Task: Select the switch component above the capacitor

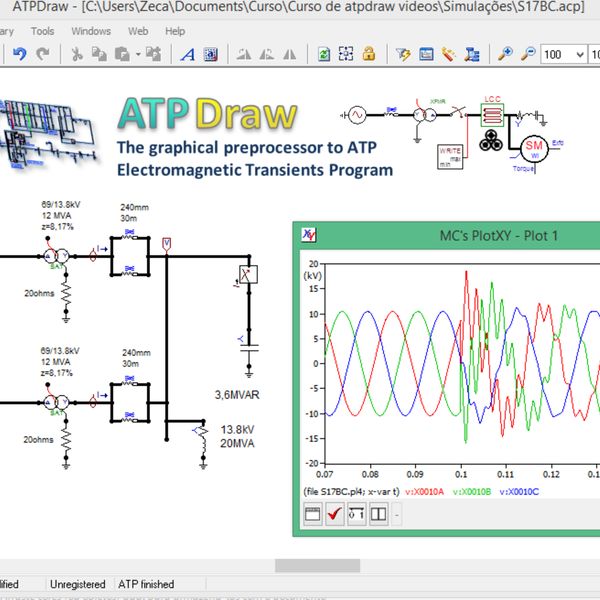Action: (248, 274)
